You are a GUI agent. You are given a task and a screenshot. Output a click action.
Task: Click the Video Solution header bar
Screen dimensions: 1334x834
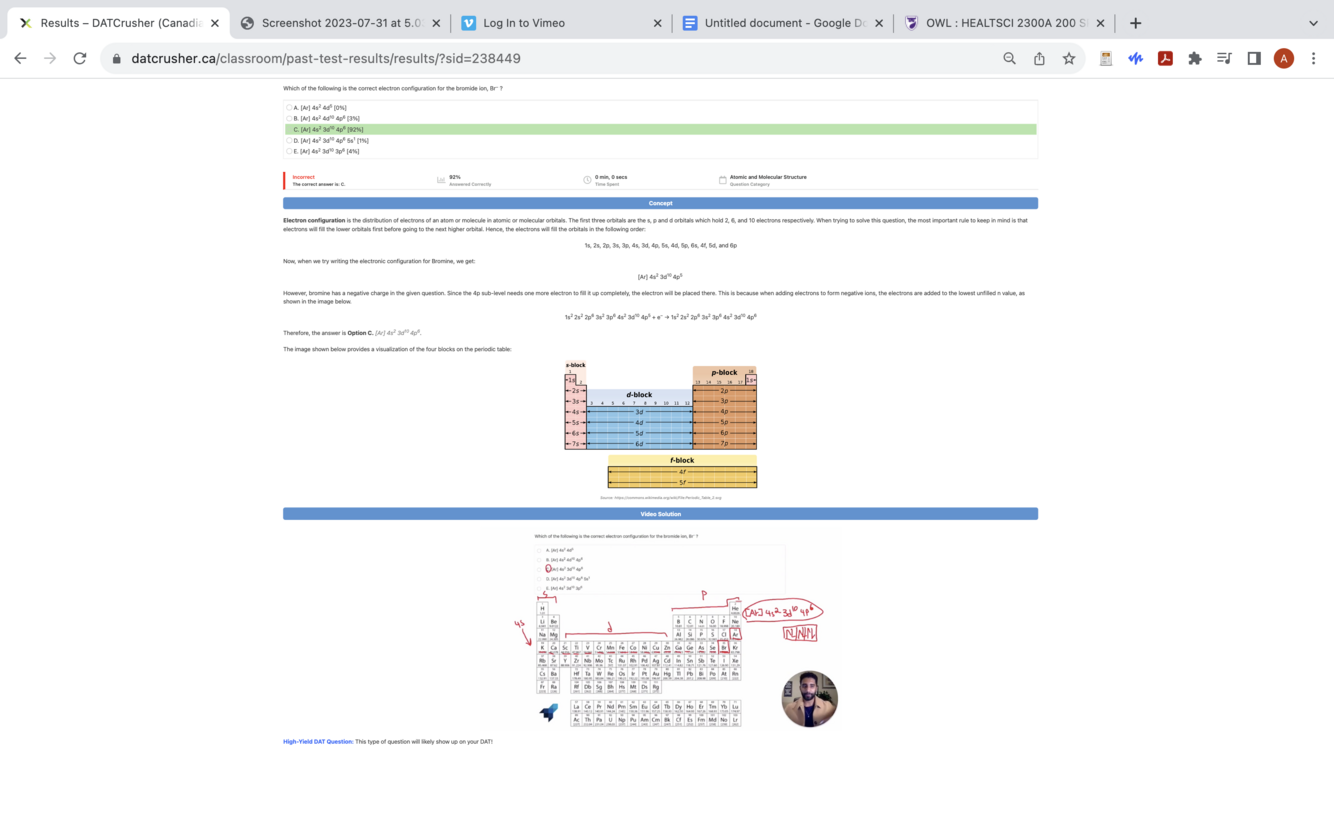[x=660, y=514]
